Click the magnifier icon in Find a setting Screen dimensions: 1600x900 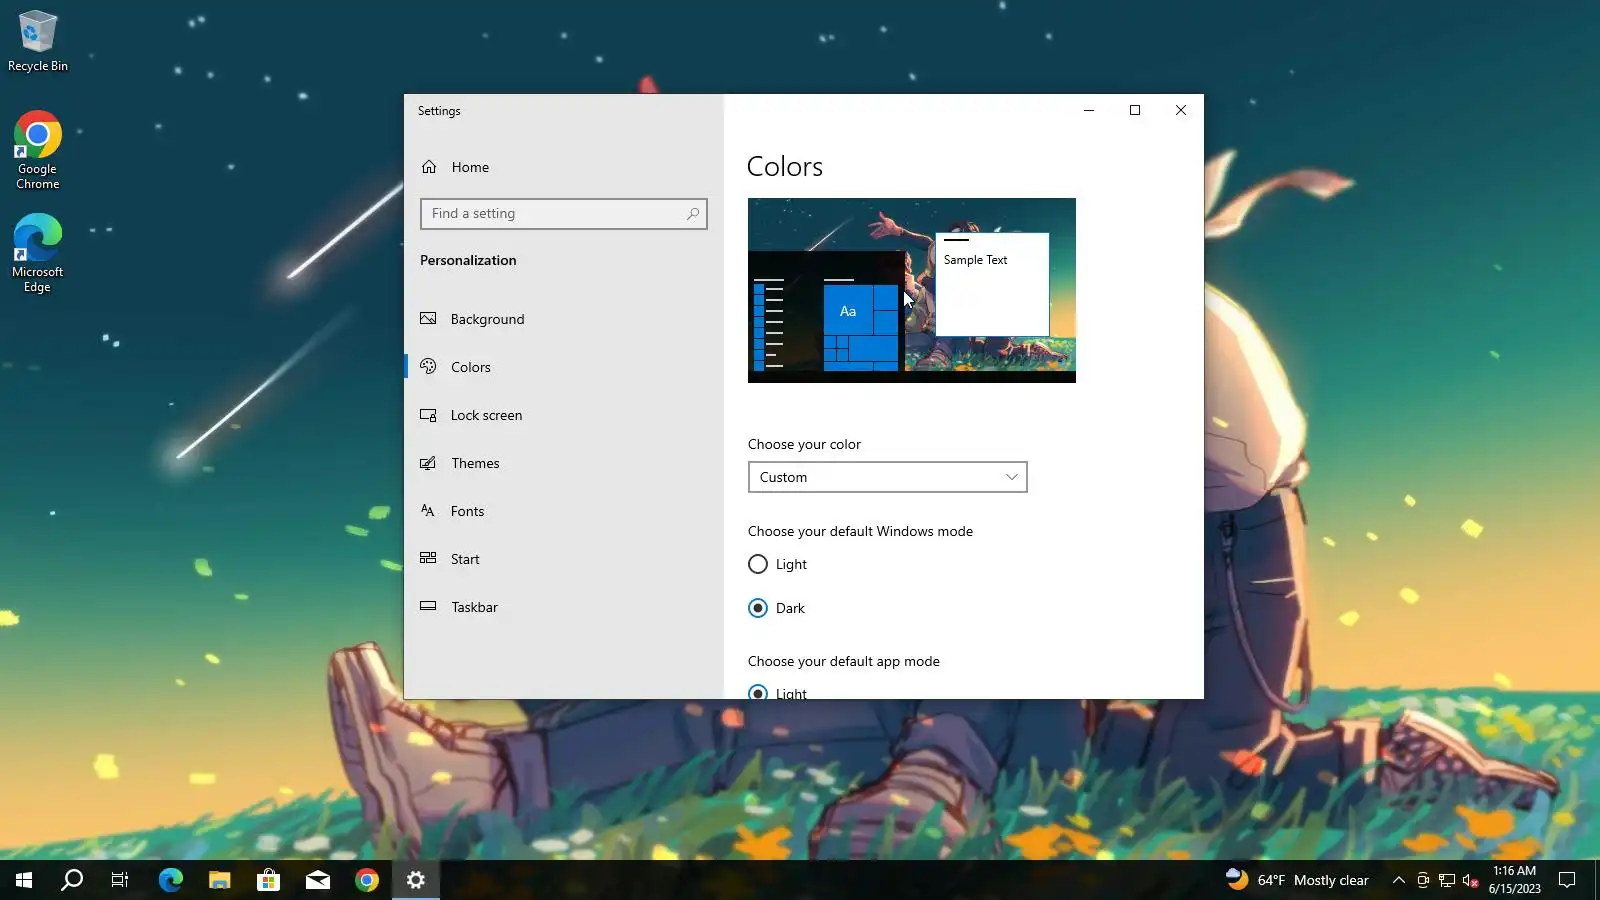click(x=693, y=214)
